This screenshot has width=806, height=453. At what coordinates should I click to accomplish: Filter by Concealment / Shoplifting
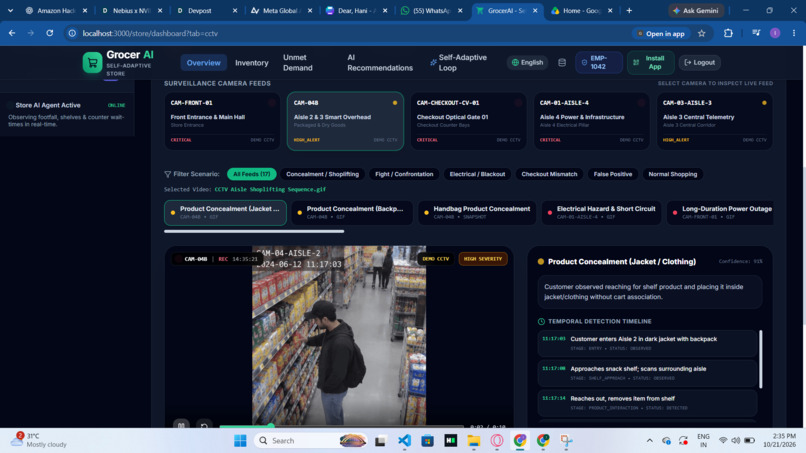322,174
